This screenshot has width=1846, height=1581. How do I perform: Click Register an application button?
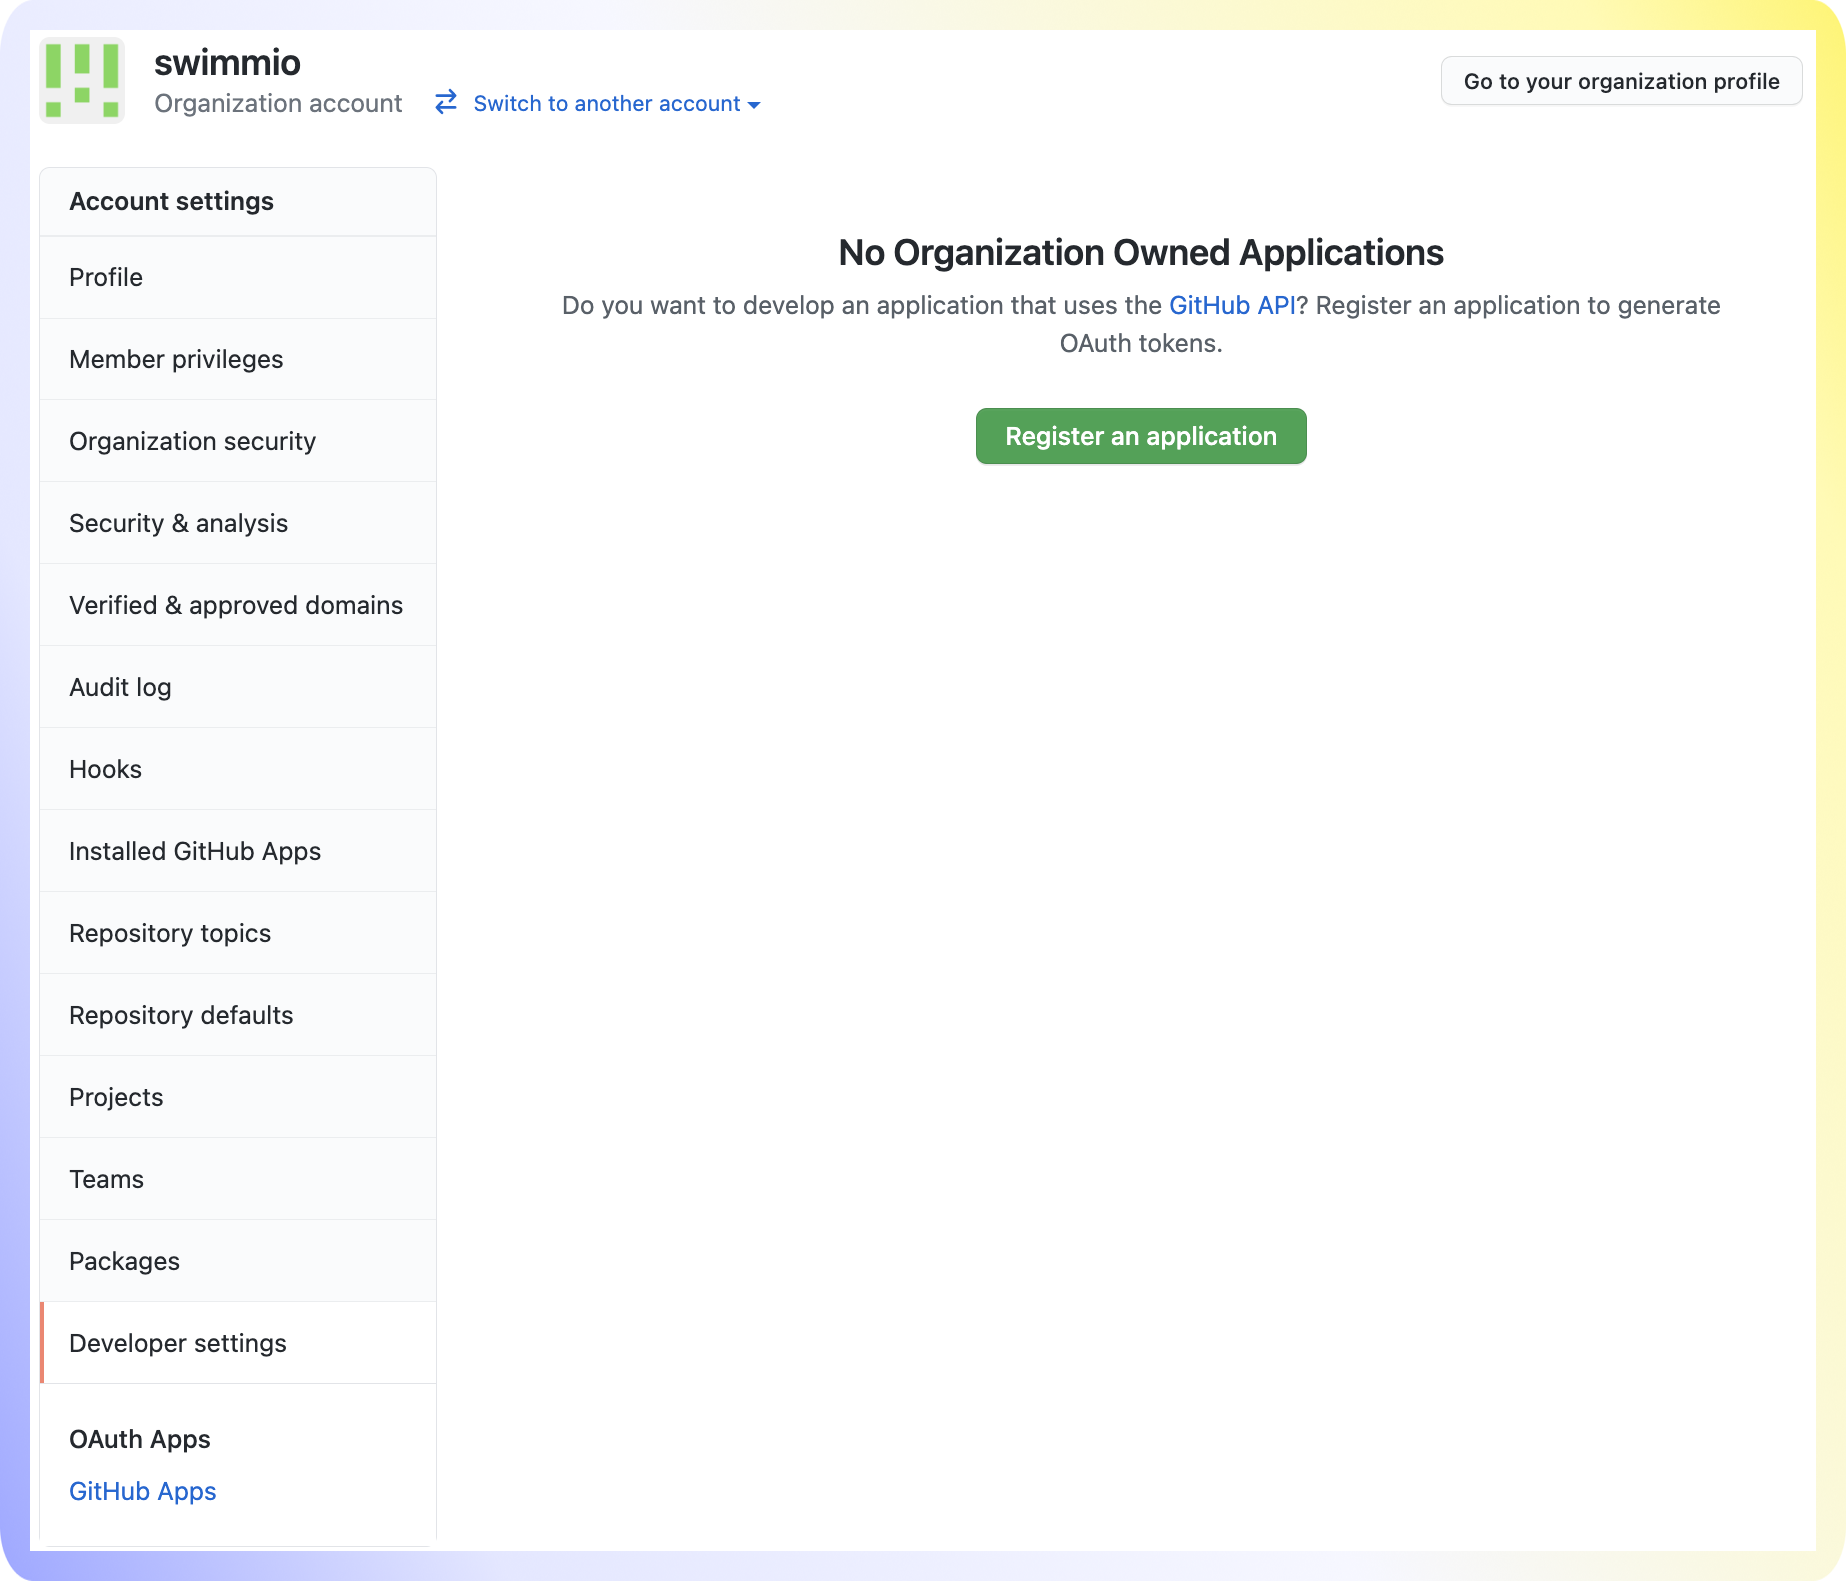click(1141, 436)
